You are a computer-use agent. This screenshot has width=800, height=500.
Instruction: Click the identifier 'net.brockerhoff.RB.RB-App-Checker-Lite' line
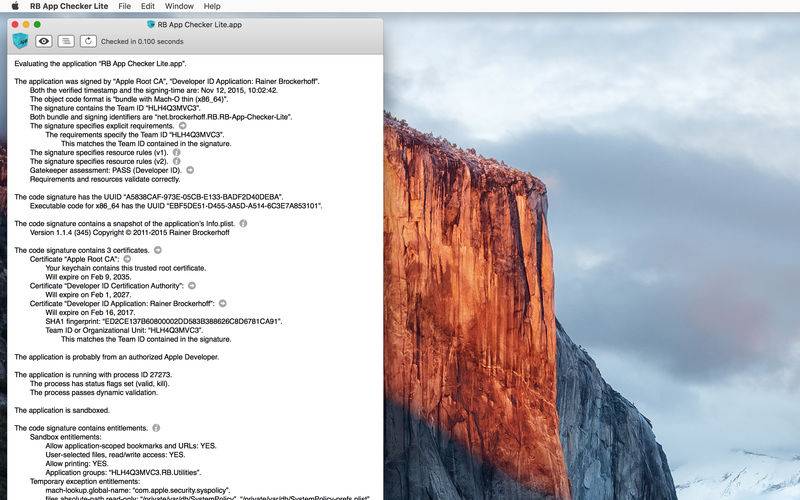(x=161, y=117)
